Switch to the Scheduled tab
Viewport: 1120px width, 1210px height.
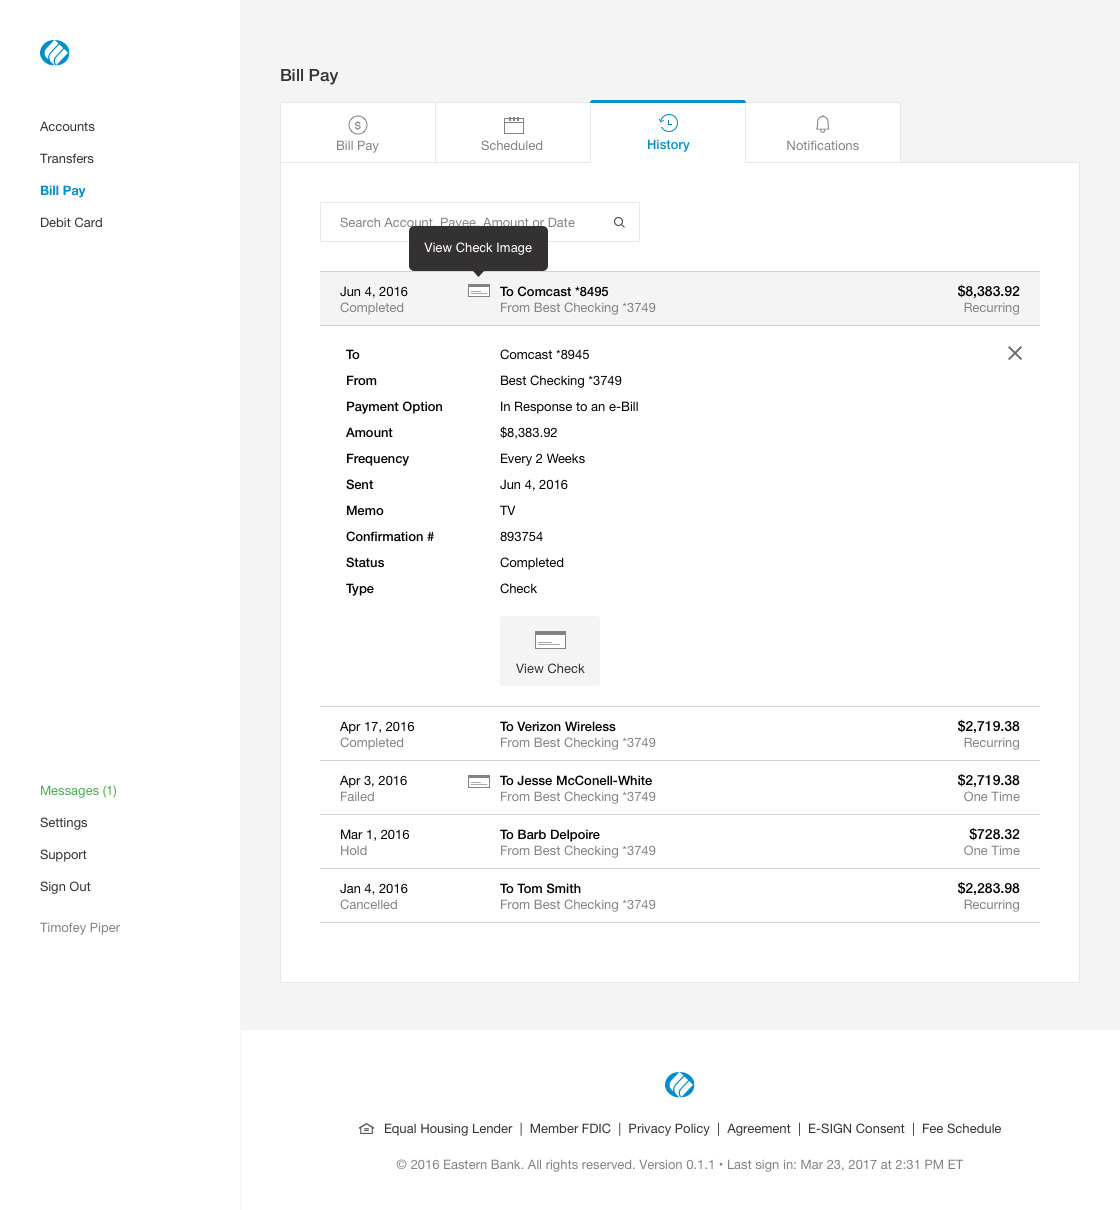[x=512, y=132]
